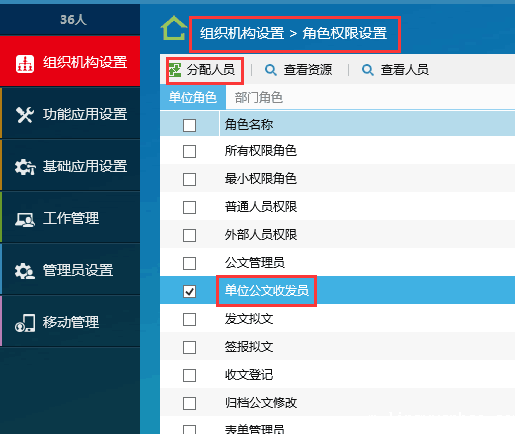Viewport: 515px width, 434px height.
Task: Select the 单位角色 tab
Action: point(193,98)
